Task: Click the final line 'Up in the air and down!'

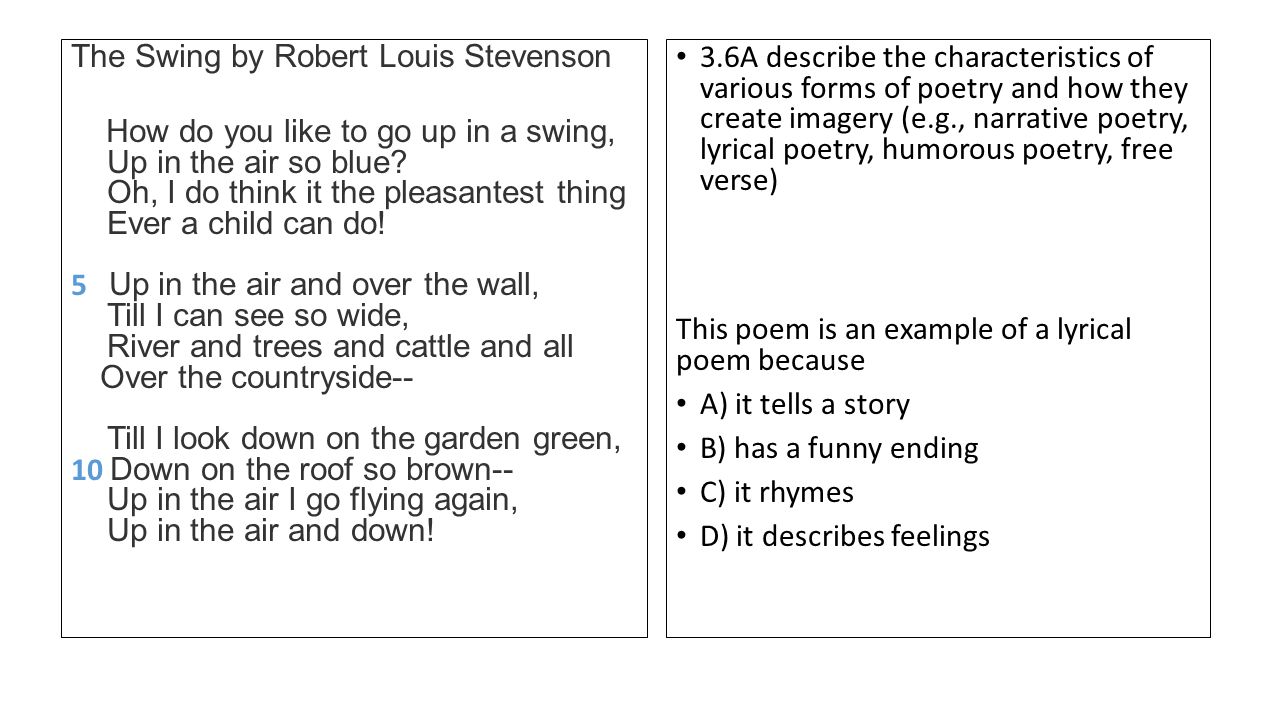Action: click(271, 530)
